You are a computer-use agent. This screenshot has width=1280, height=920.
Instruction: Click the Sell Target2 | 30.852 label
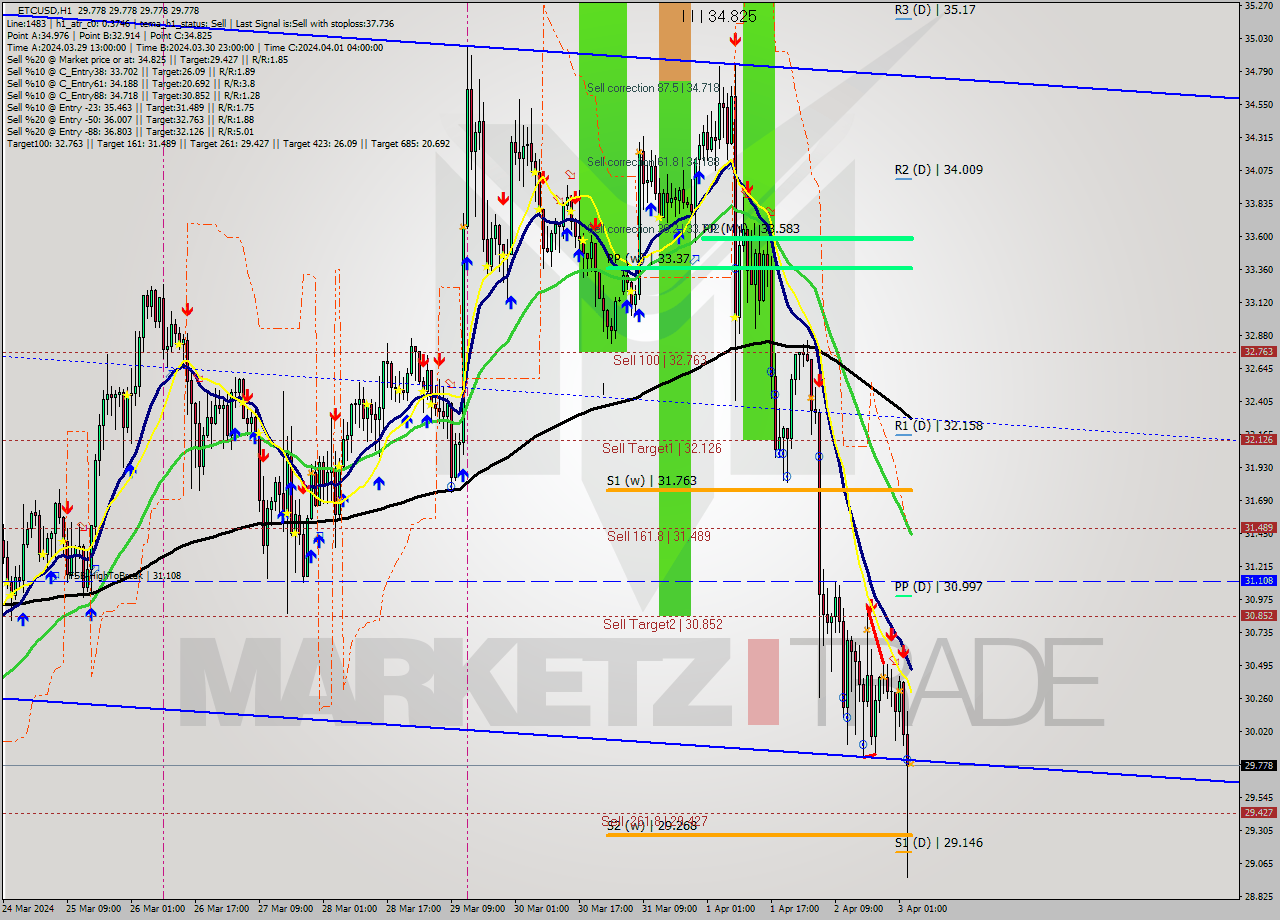pos(662,624)
